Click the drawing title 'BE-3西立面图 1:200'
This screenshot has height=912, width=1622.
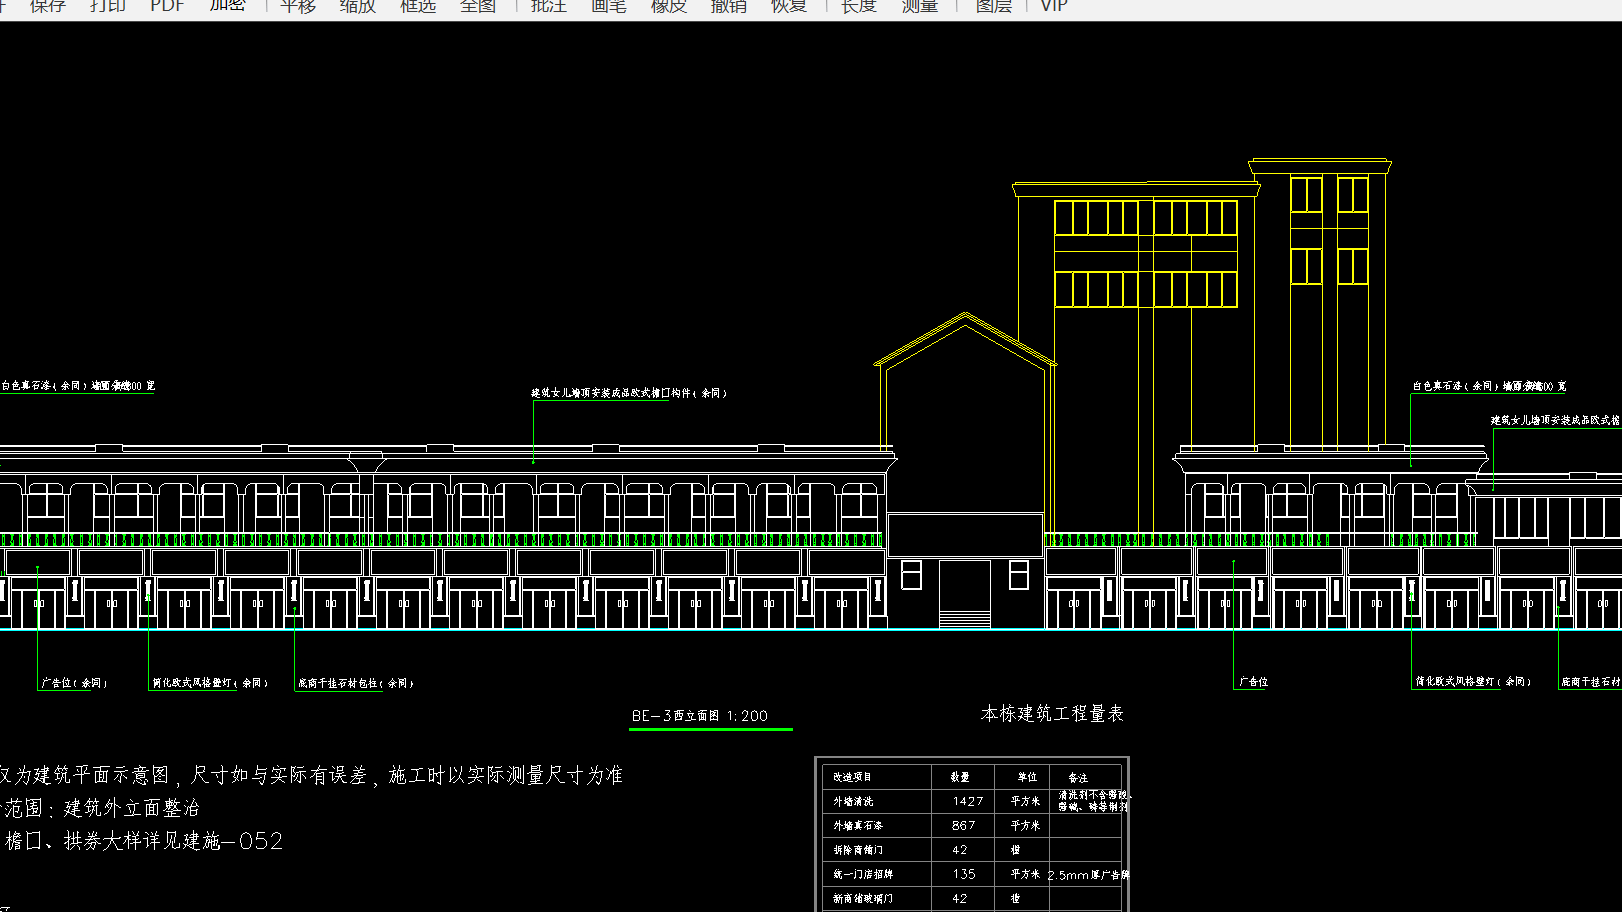pyautogui.click(x=700, y=716)
